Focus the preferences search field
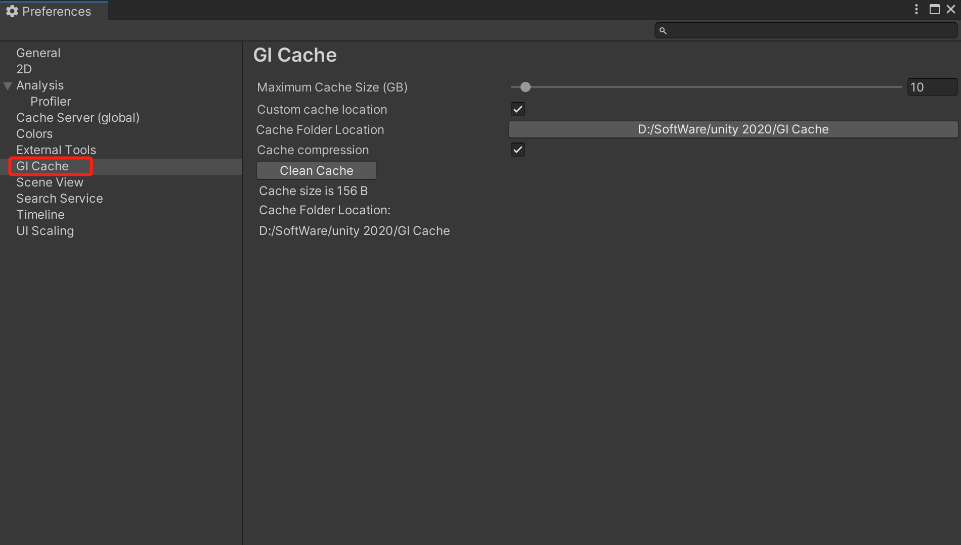Viewport: 961px width, 545px height. 806,30
